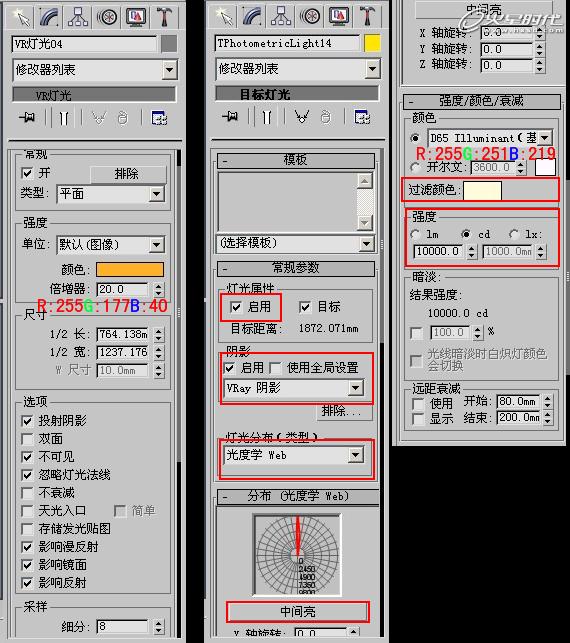Click make unique icon under 目标灯光

[302, 117]
